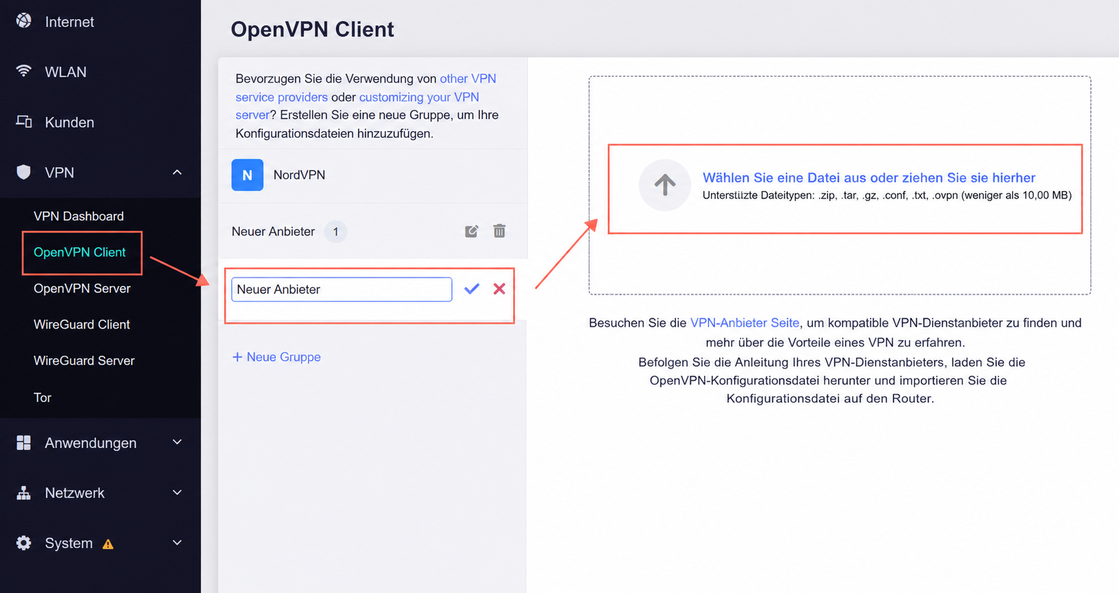Screen dimensions: 1119x593
Task: Confirm the group name with the checkmark
Action: (x=472, y=289)
